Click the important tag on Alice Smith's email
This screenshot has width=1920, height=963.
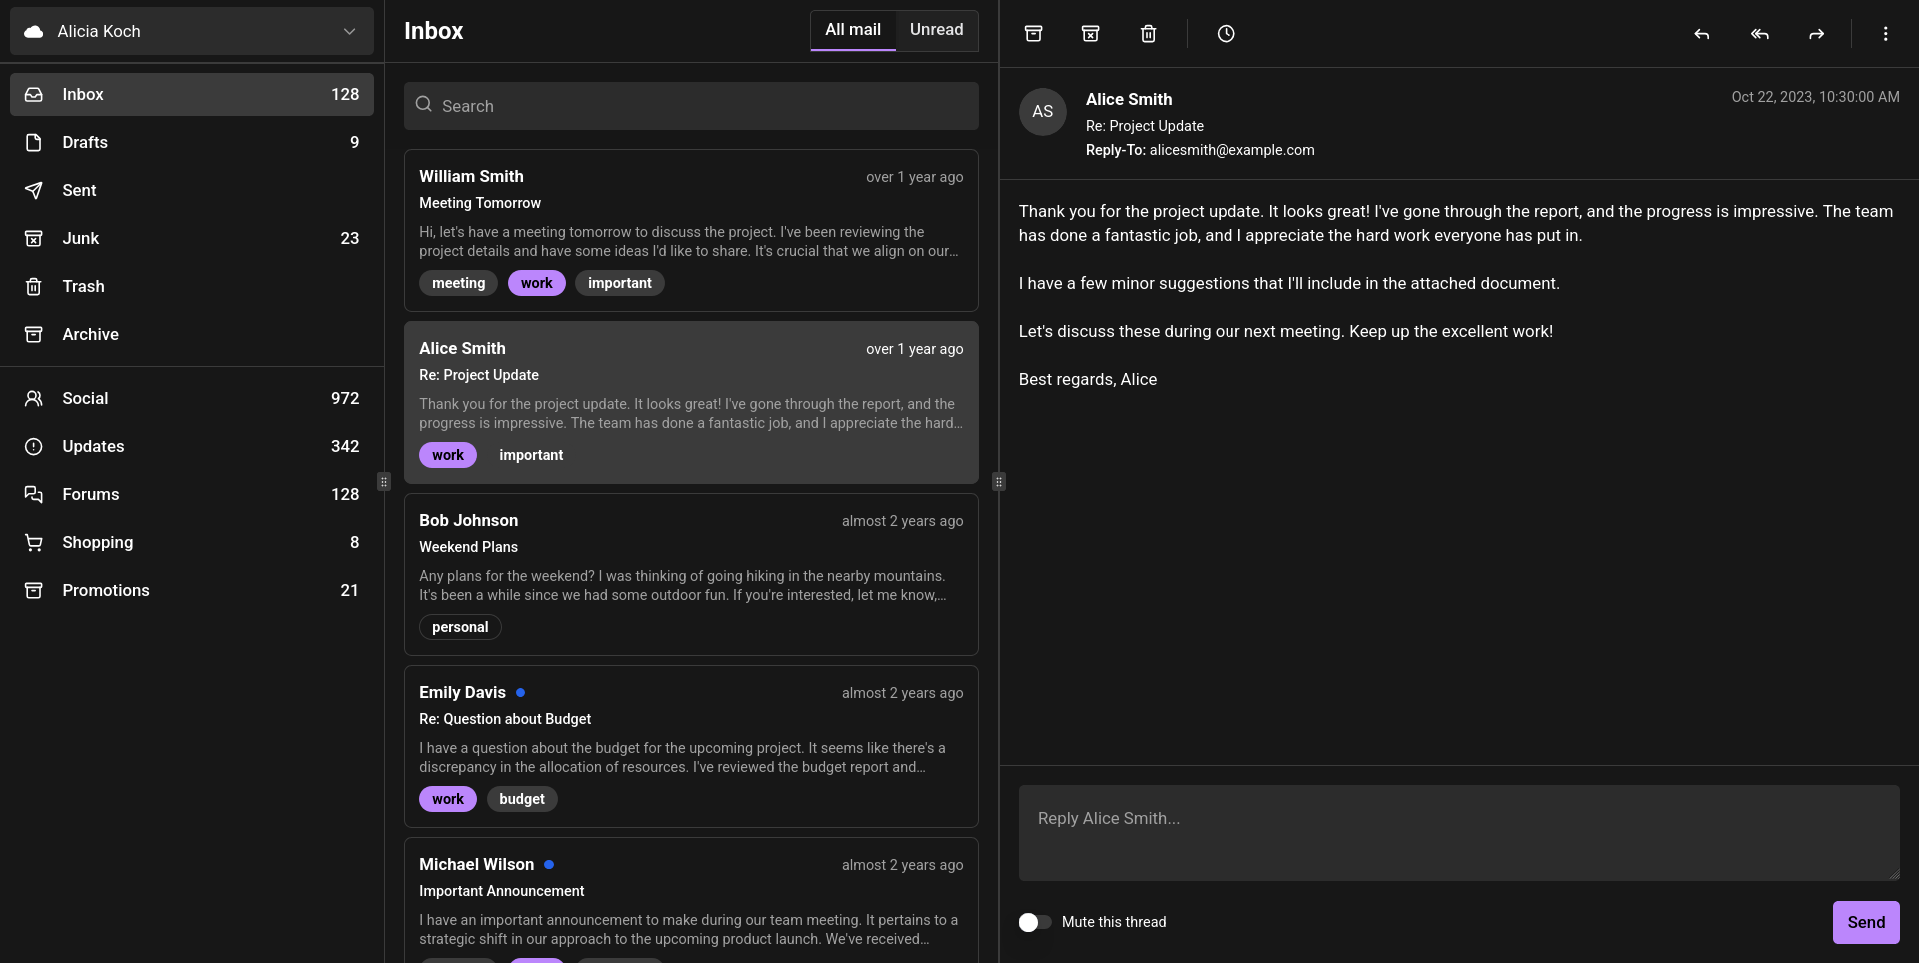click(531, 455)
